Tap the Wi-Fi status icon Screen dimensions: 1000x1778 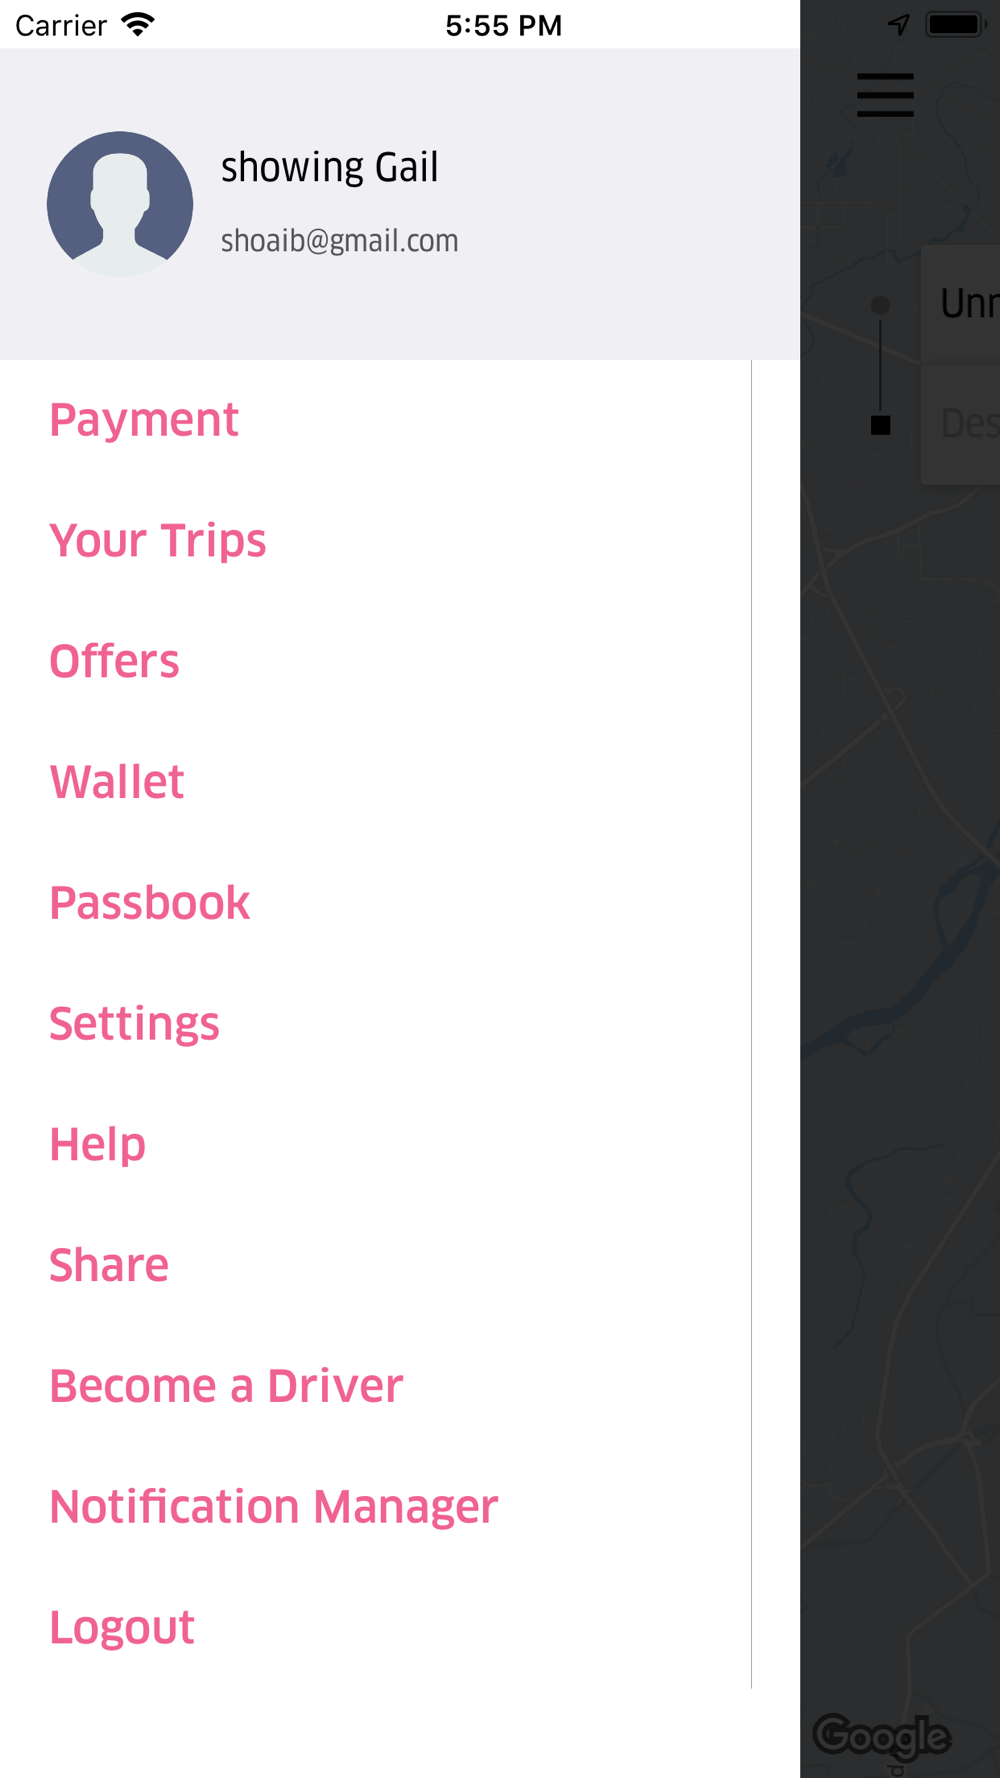(x=137, y=25)
